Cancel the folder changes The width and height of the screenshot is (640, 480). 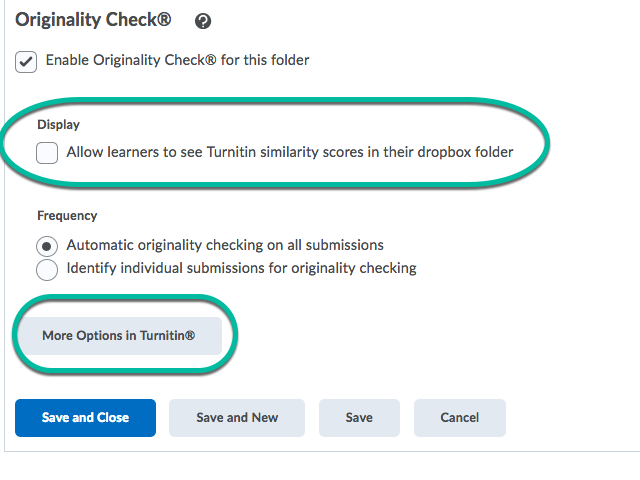click(x=460, y=418)
